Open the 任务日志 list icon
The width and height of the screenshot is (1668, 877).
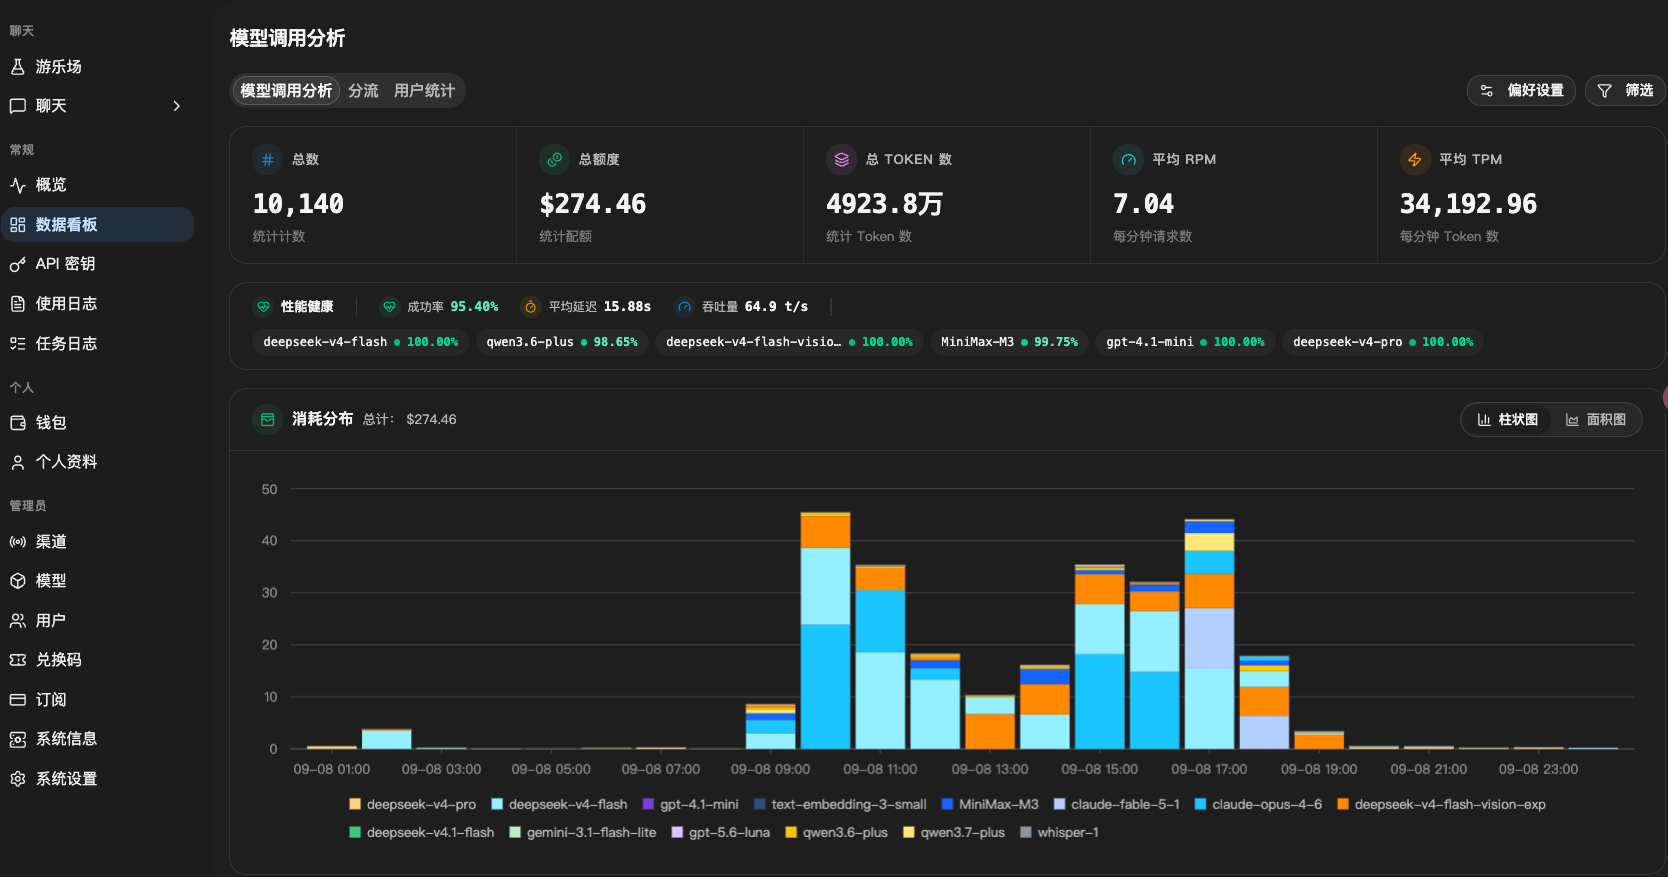tap(17, 344)
